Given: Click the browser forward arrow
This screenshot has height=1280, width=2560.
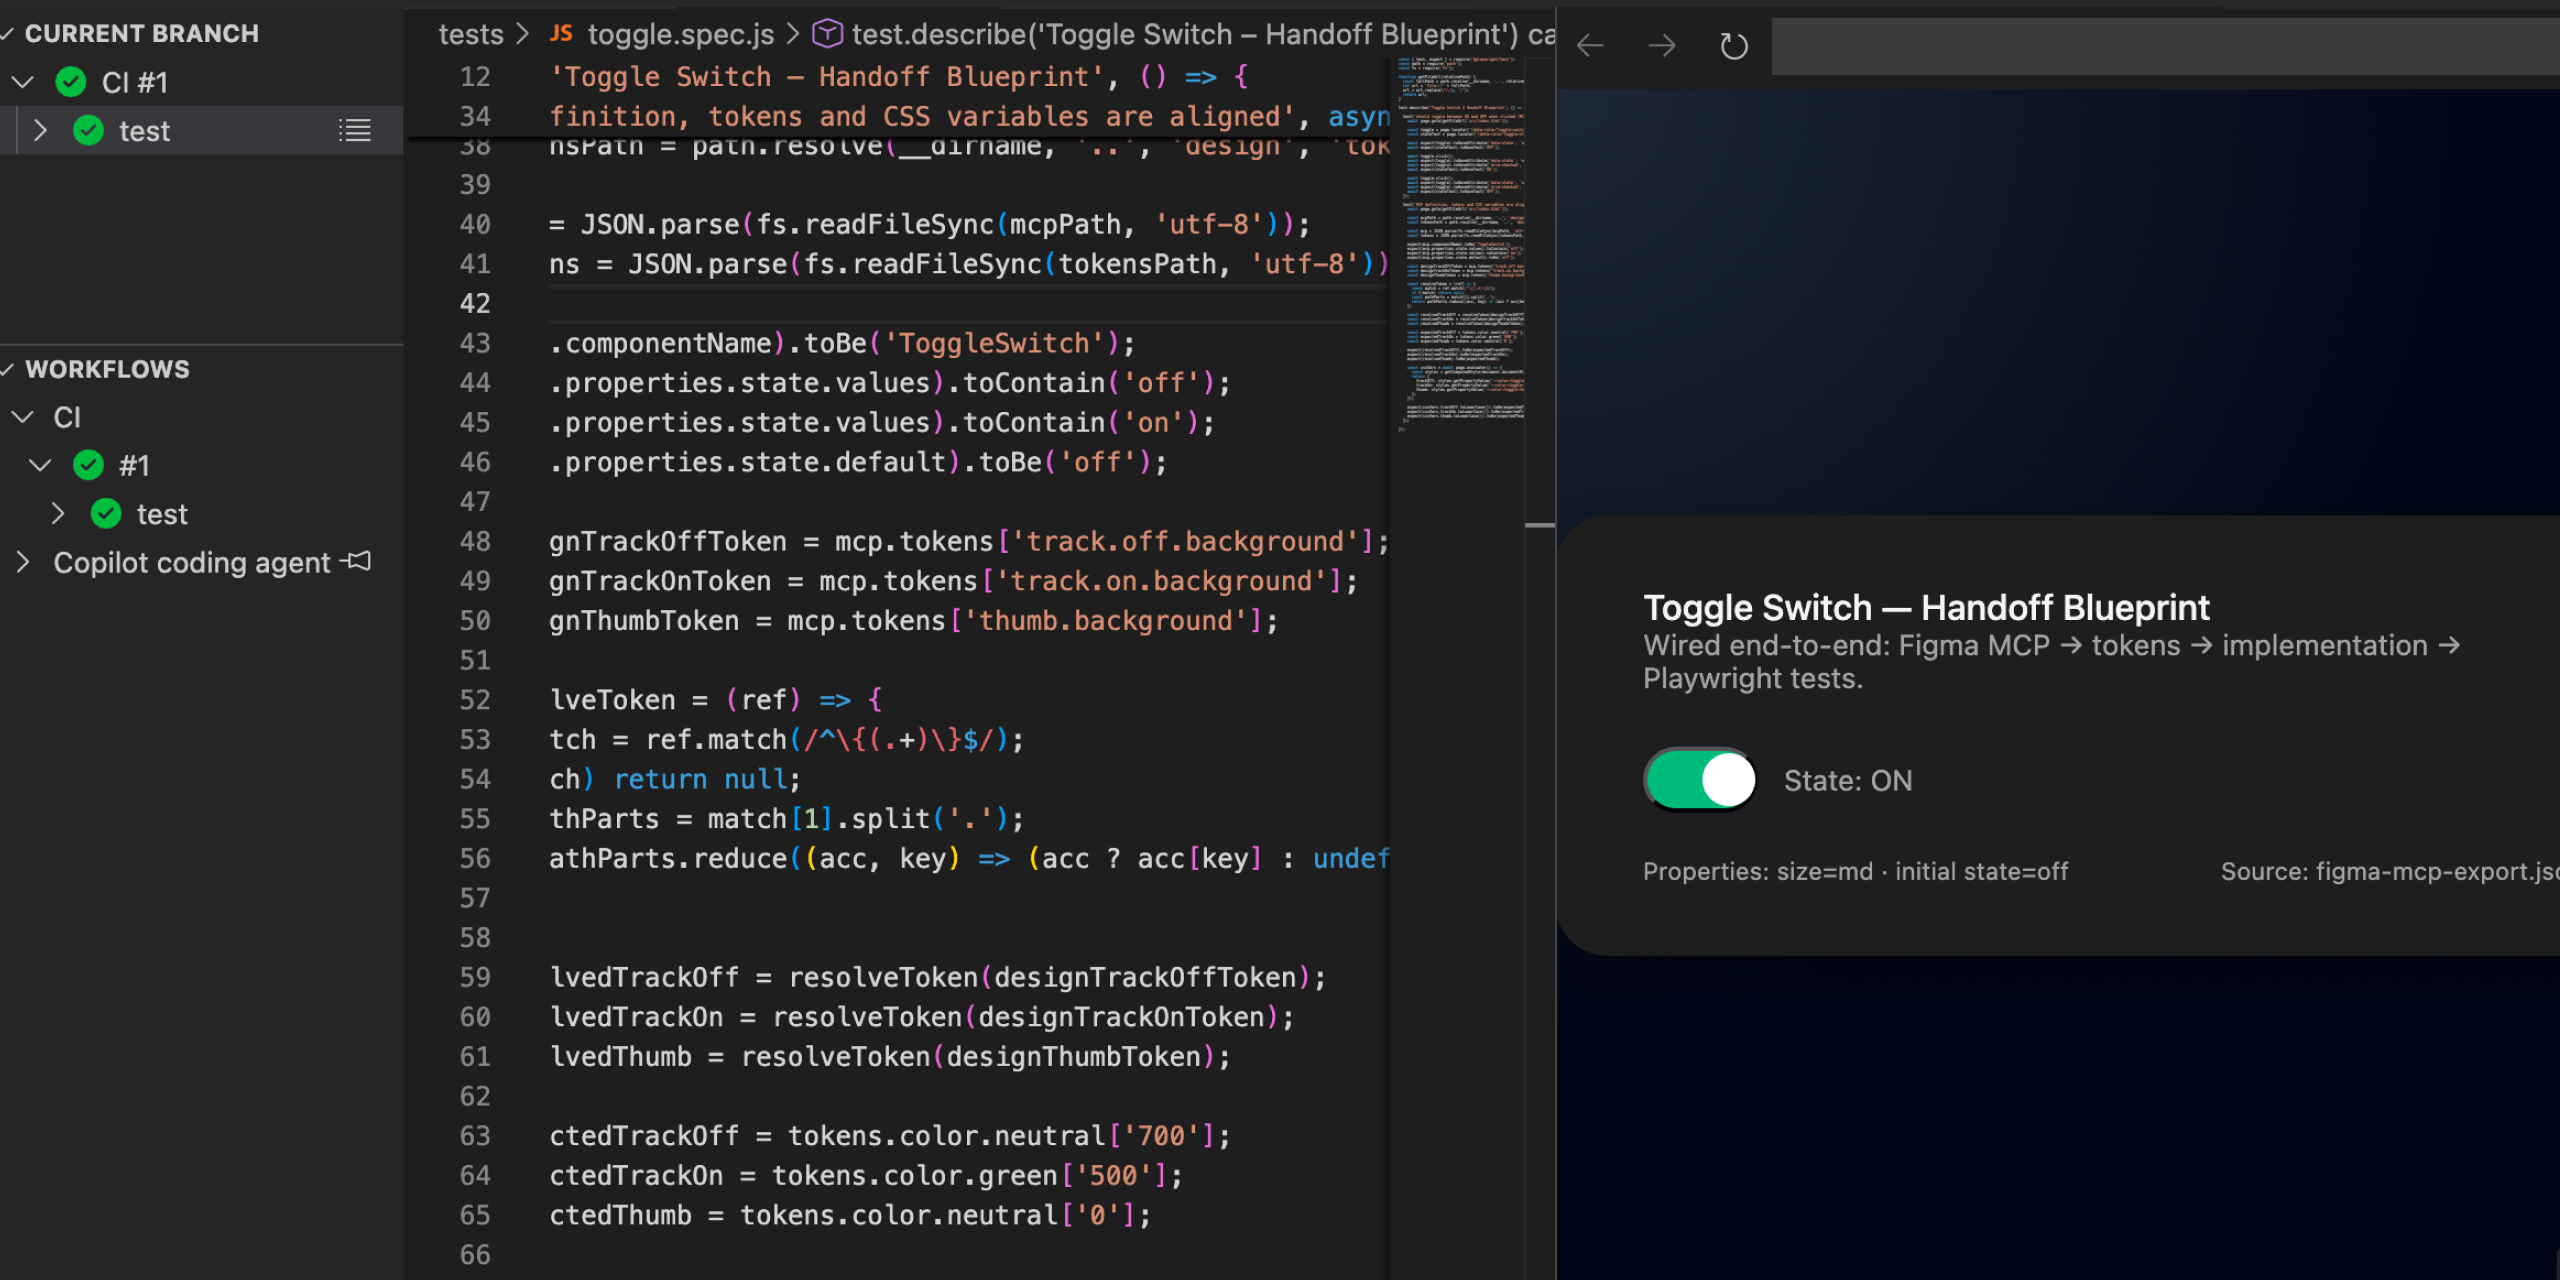Looking at the screenshot, I should tap(1662, 46).
